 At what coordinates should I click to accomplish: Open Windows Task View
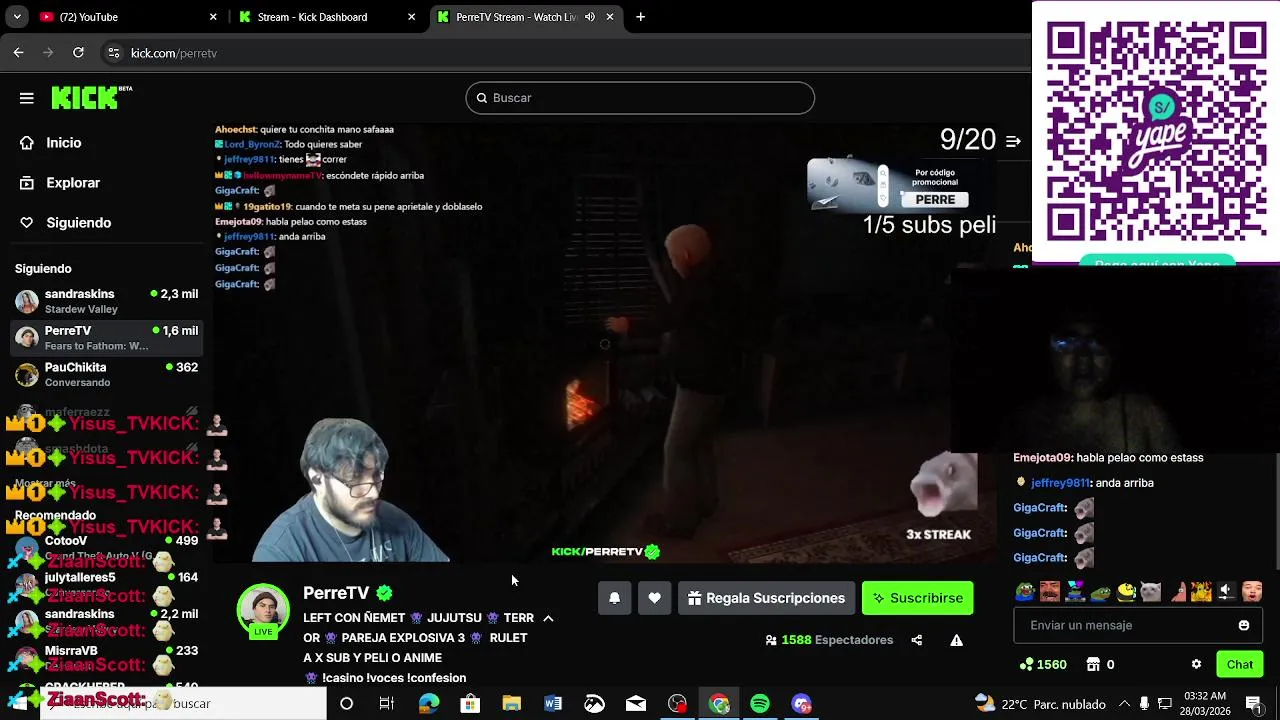387,704
